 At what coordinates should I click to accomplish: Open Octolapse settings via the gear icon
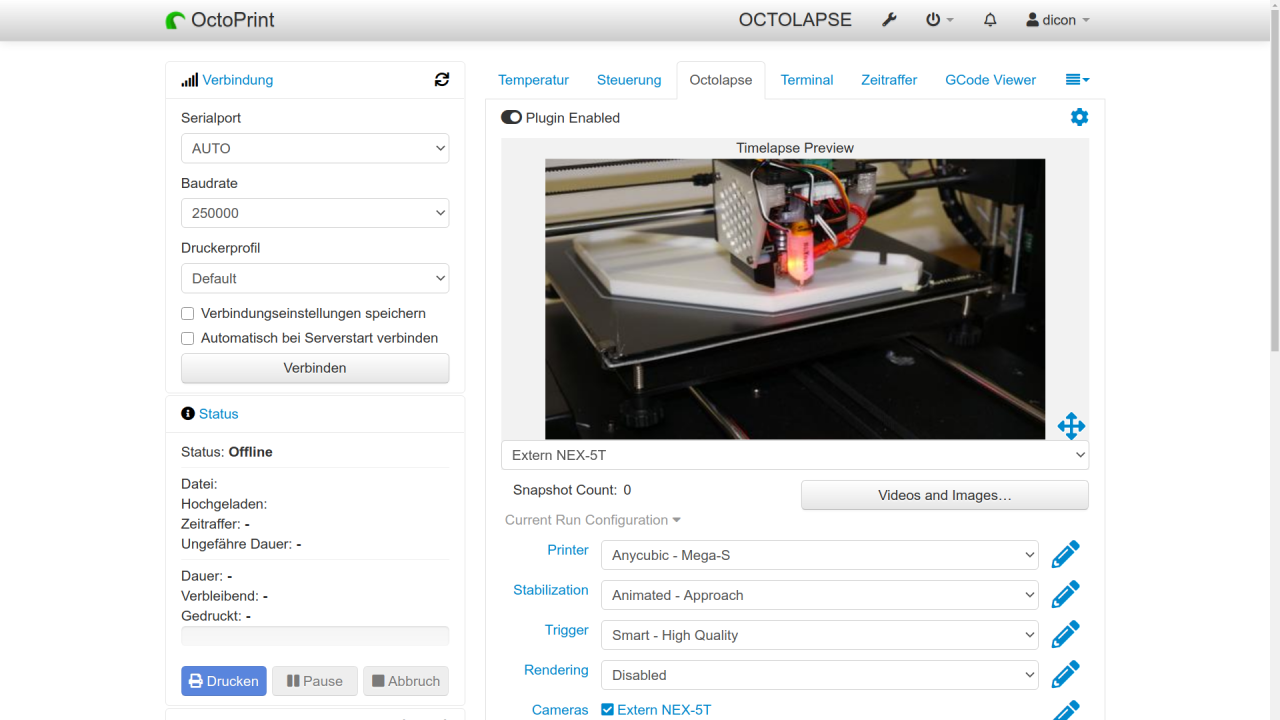(1079, 117)
